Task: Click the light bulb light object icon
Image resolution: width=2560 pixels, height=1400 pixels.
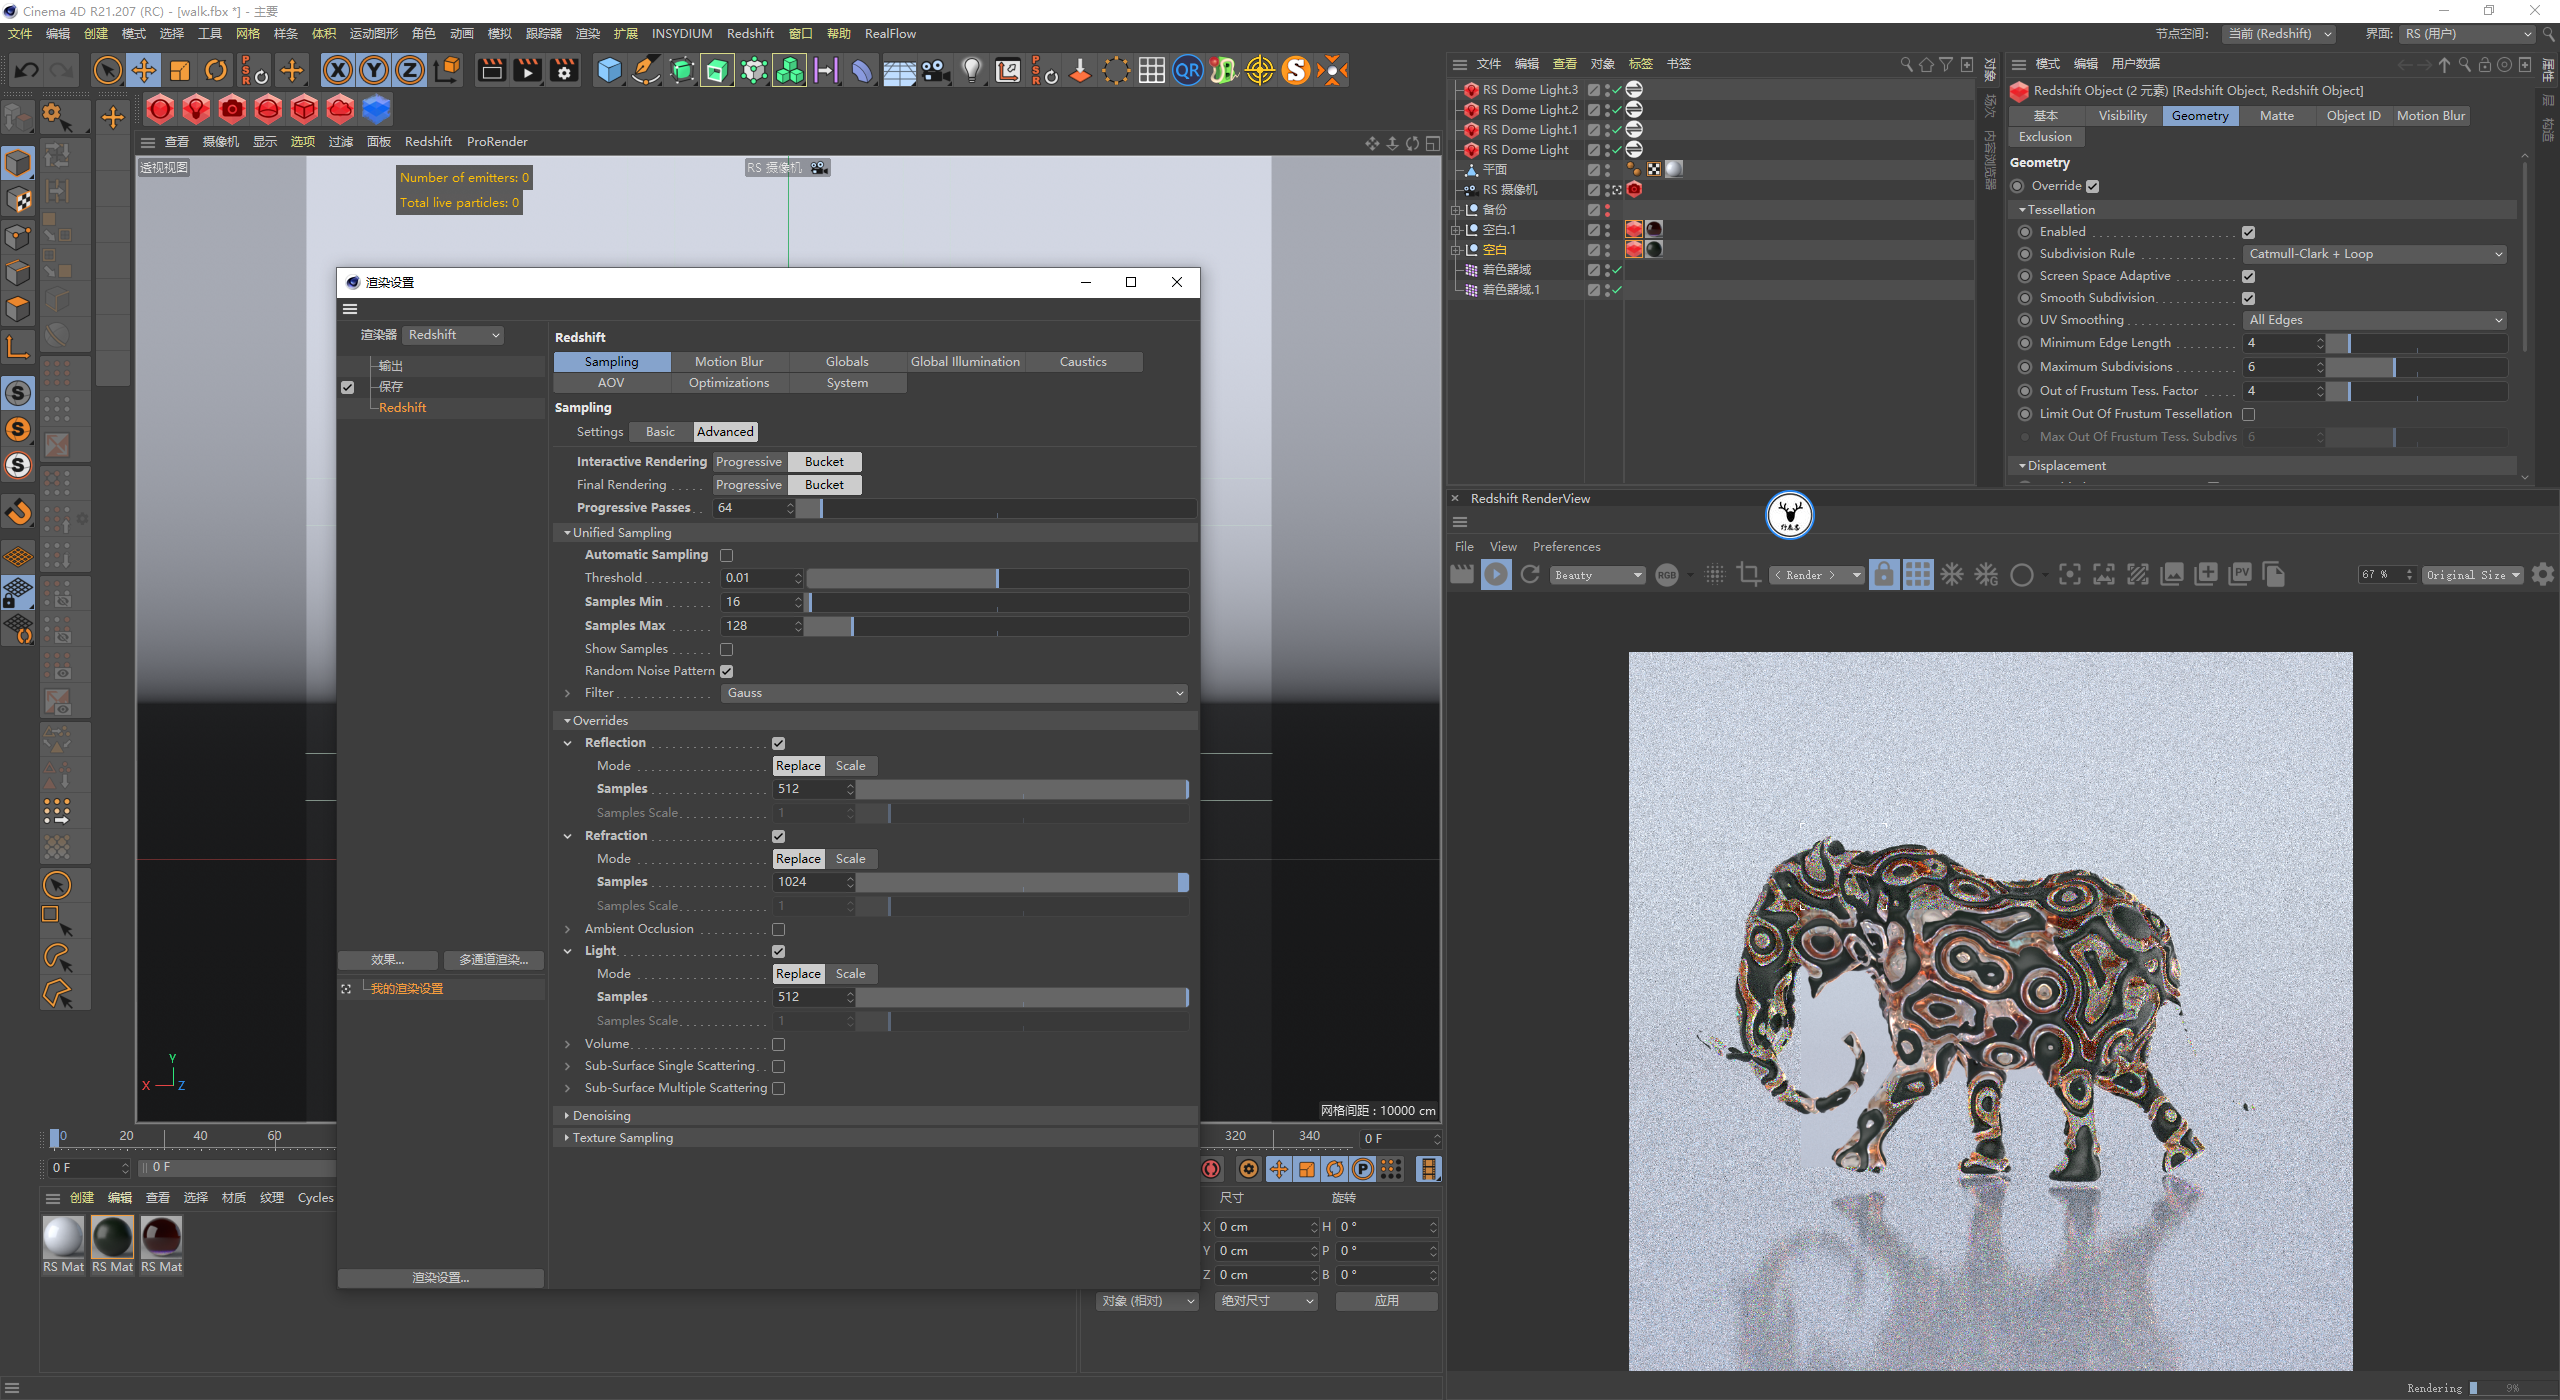Action: coord(971,70)
